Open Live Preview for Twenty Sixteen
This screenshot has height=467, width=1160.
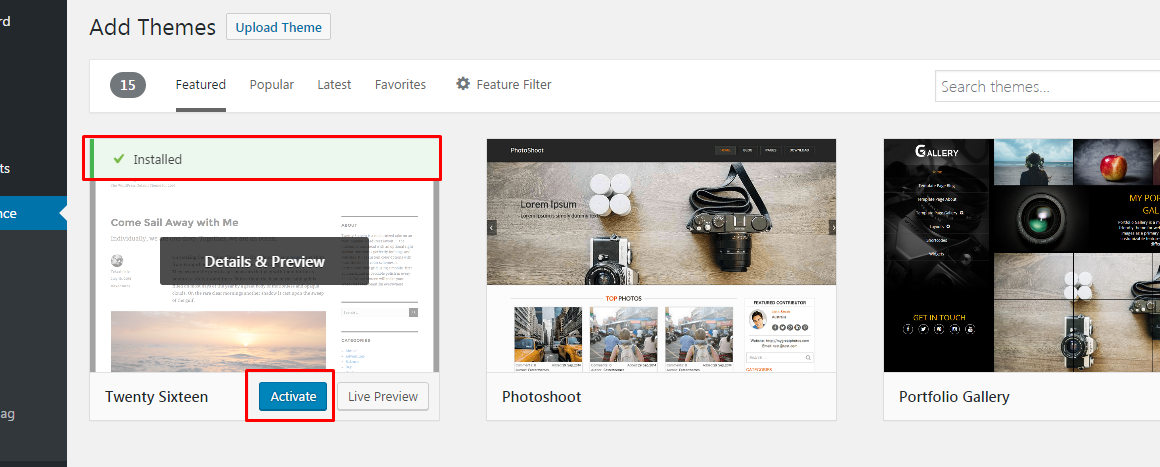[x=383, y=396]
